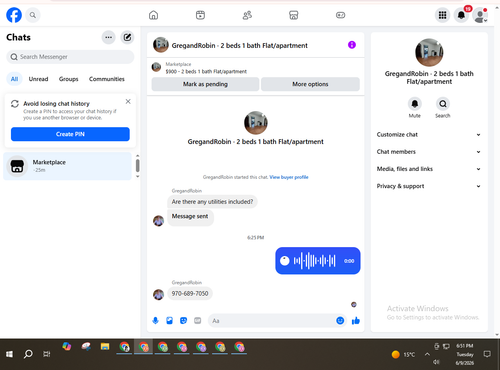Screen dimensions: 500x370
Task: Open the Gaming icon in top bar
Action: click(x=340, y=15)
